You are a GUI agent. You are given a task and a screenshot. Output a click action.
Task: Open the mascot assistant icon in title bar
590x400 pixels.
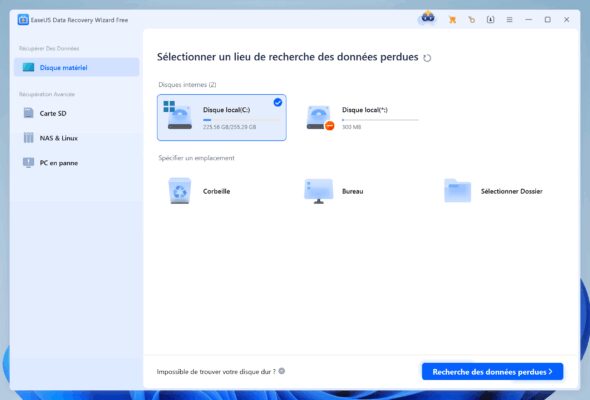pos(427,18)
